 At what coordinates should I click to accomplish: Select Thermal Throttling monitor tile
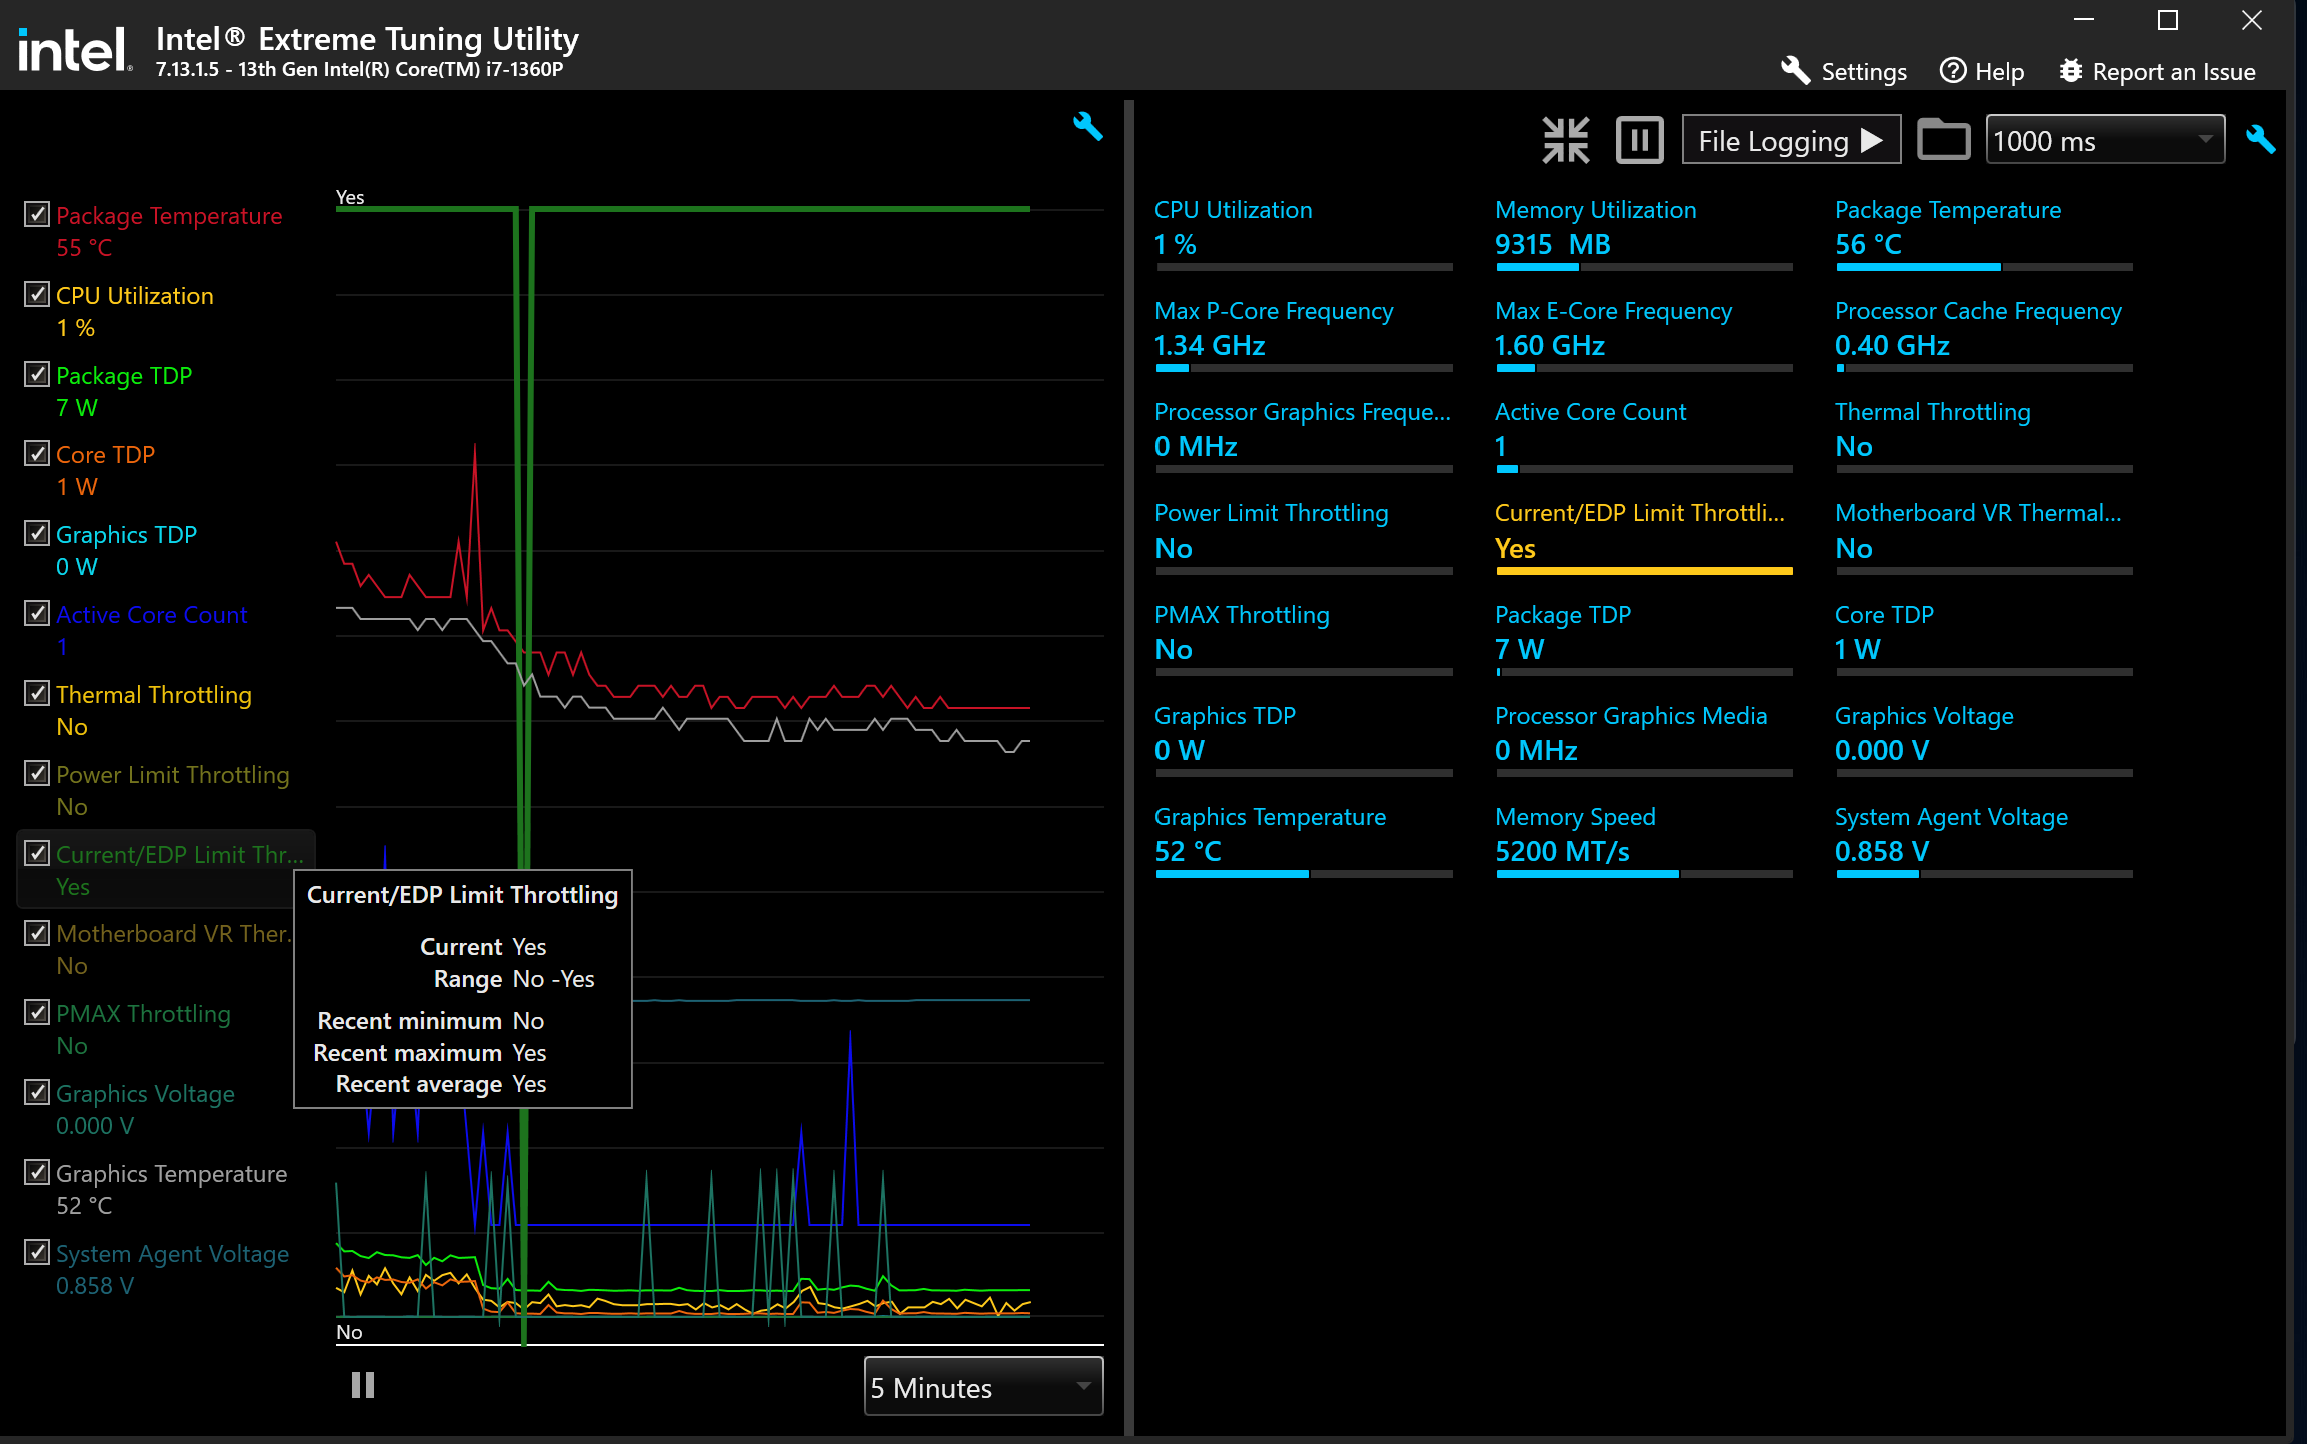[1983, 436]
